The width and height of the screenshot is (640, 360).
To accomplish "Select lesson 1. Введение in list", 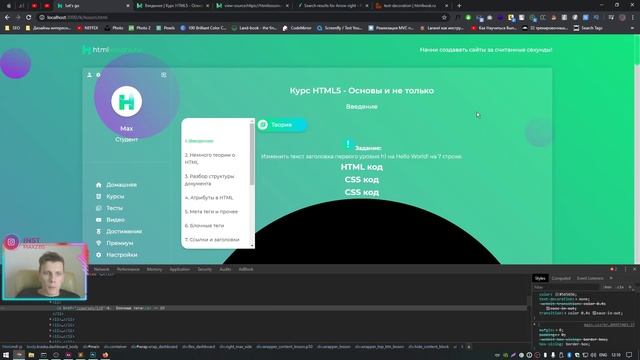I will click(x=199, y=141).
